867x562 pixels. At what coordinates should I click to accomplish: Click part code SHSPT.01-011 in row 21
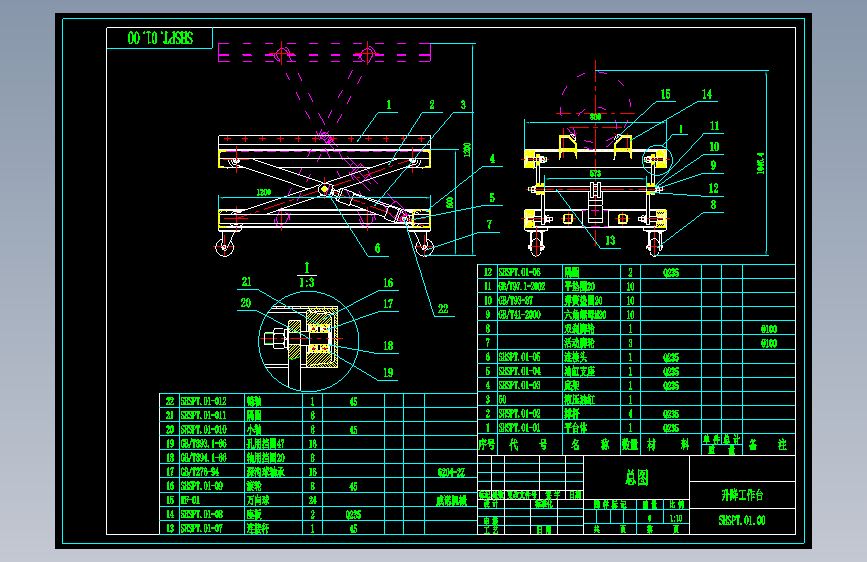coord(203,415)
